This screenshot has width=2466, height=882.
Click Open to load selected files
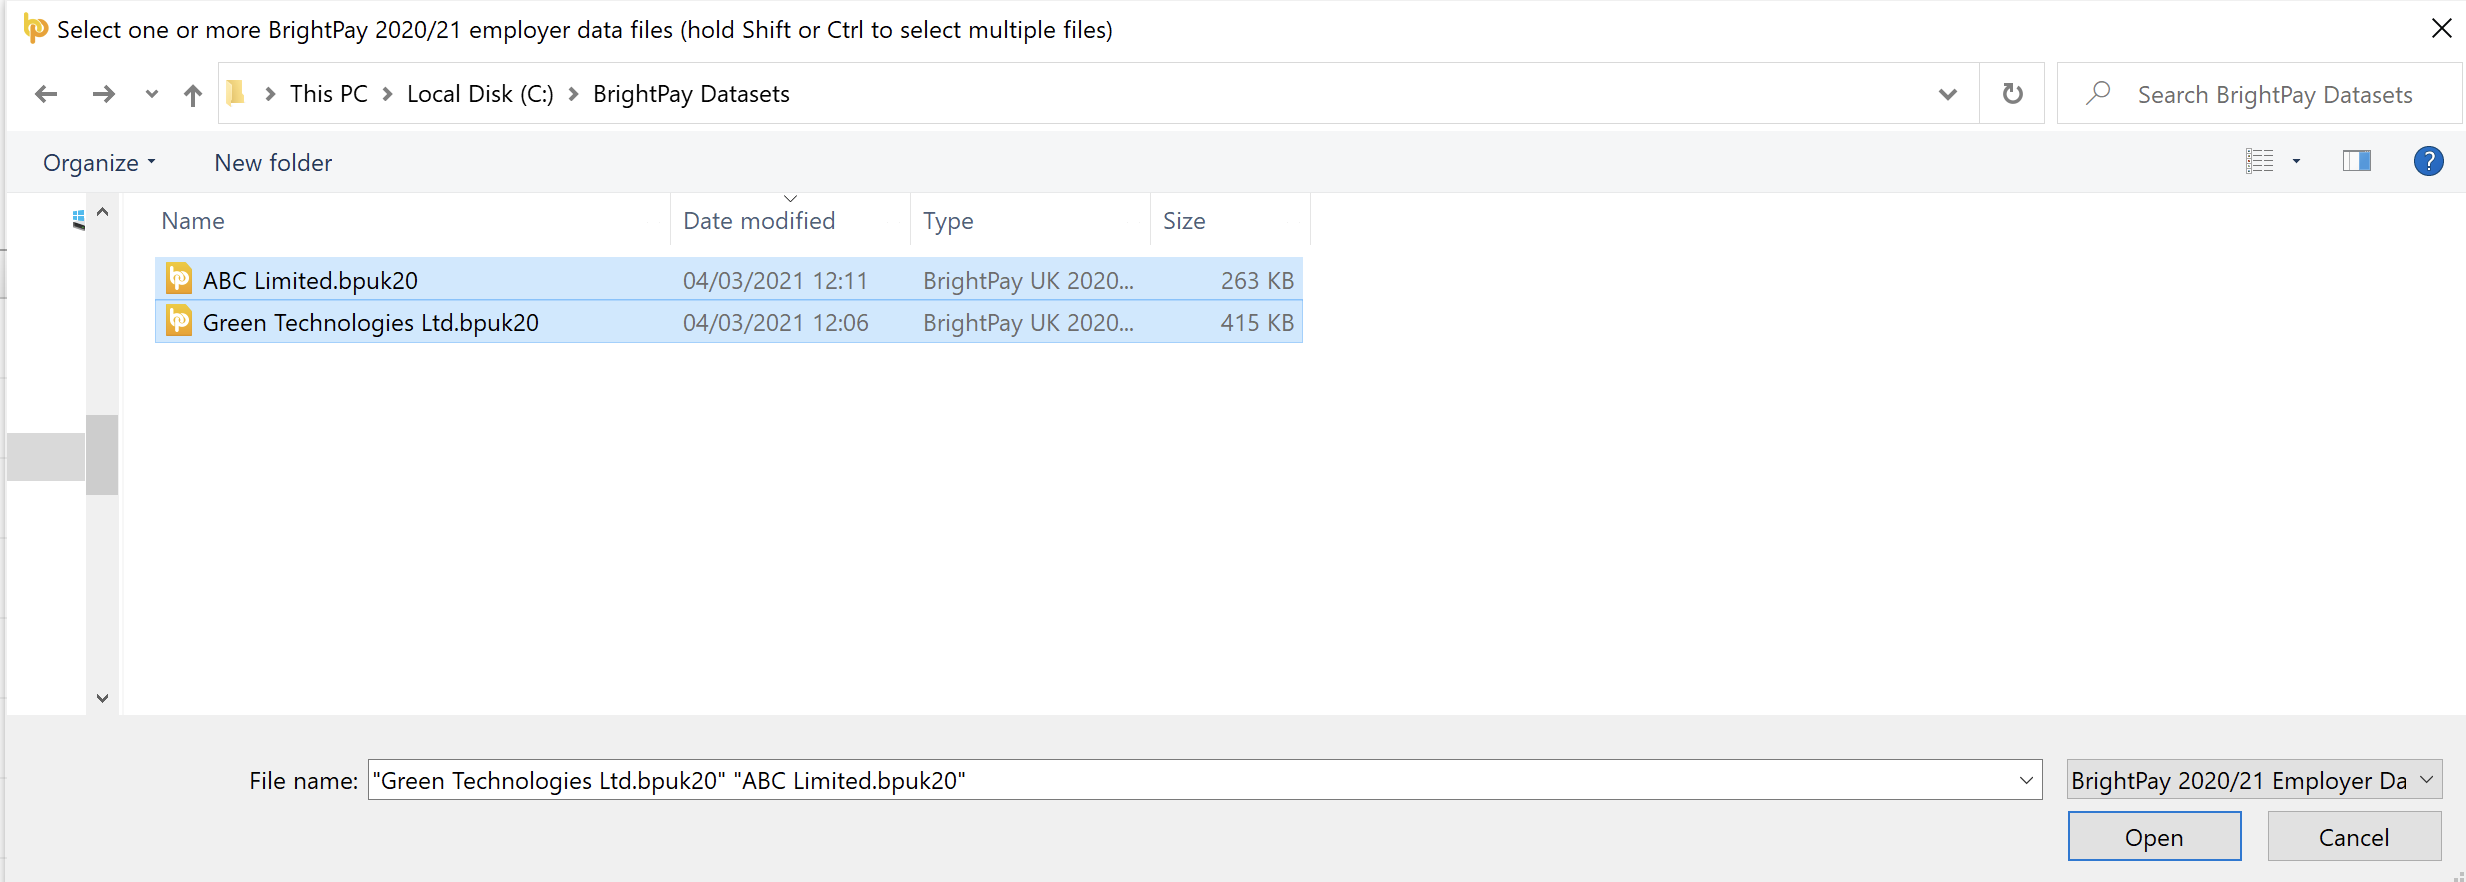point(2154,837)
